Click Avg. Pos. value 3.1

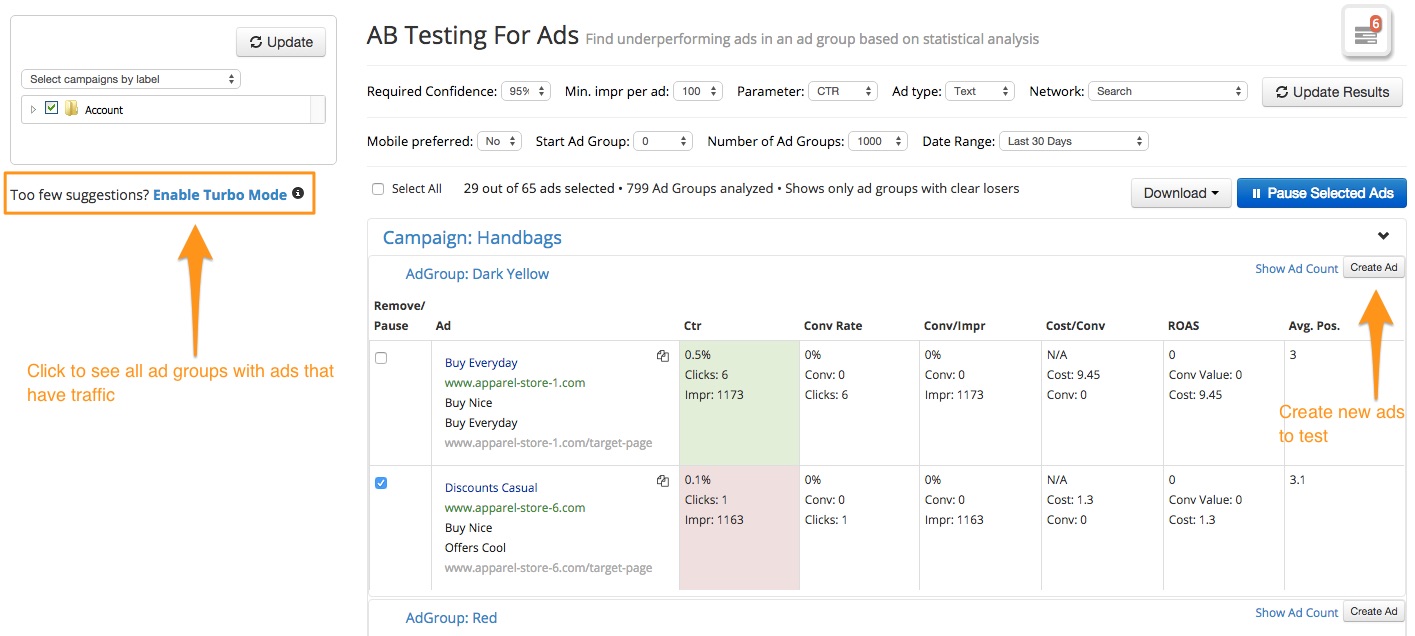click(x=1298, y=480)
